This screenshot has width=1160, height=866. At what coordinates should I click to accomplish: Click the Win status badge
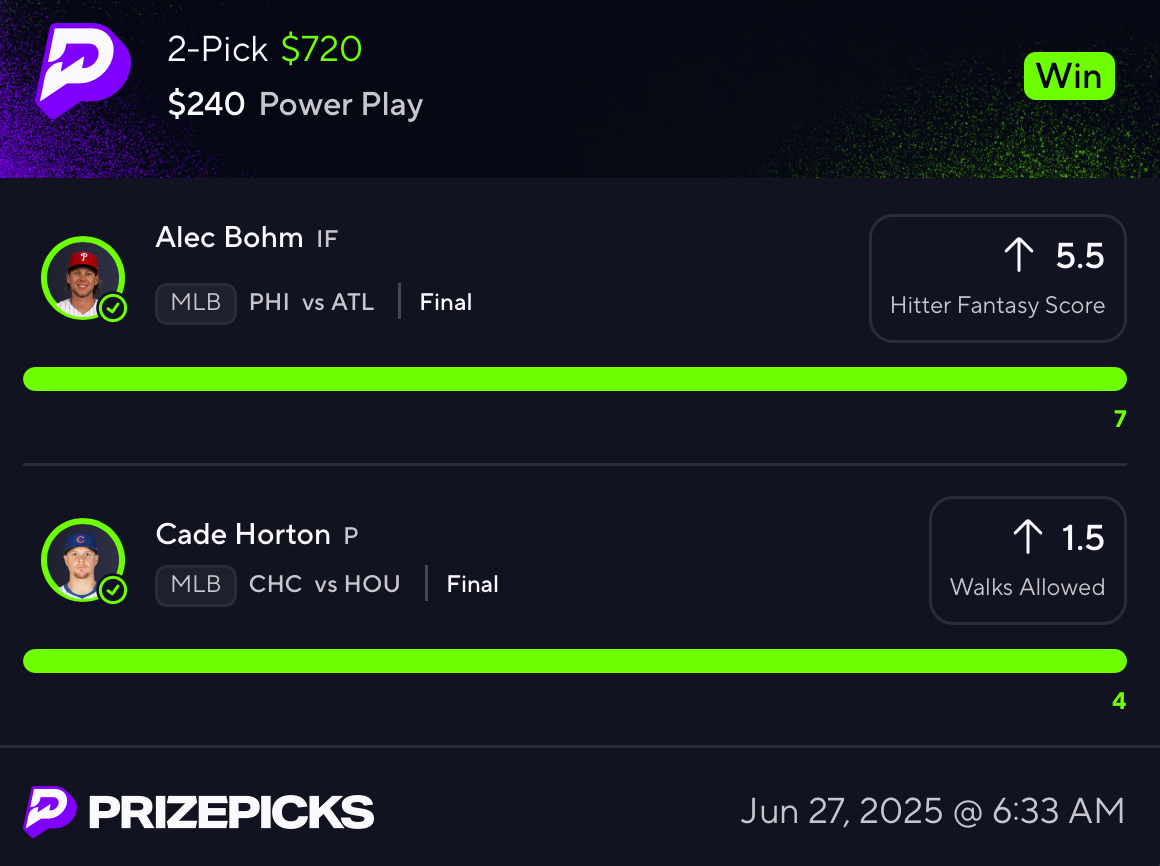pos(1069,76)
